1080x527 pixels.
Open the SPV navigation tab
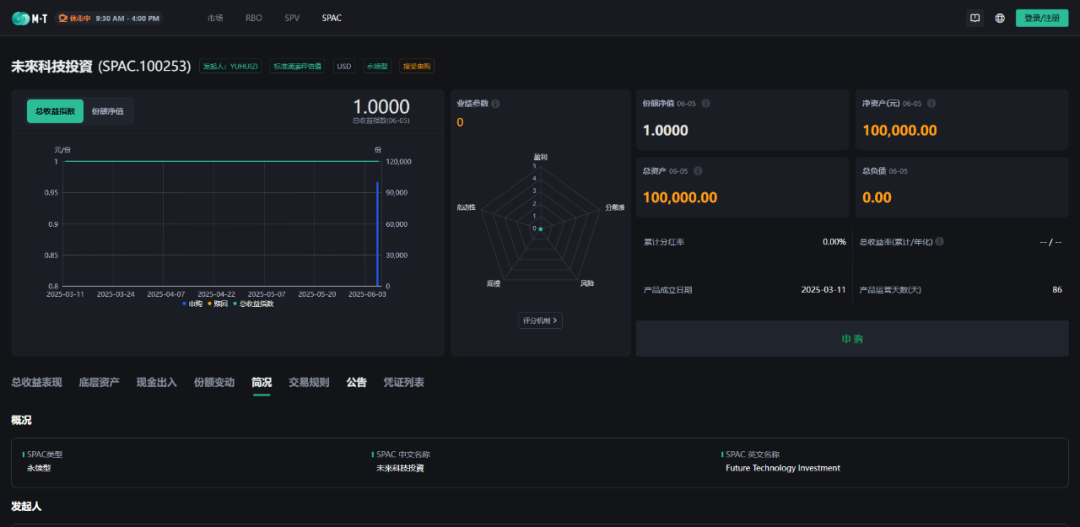coord(292,18)
